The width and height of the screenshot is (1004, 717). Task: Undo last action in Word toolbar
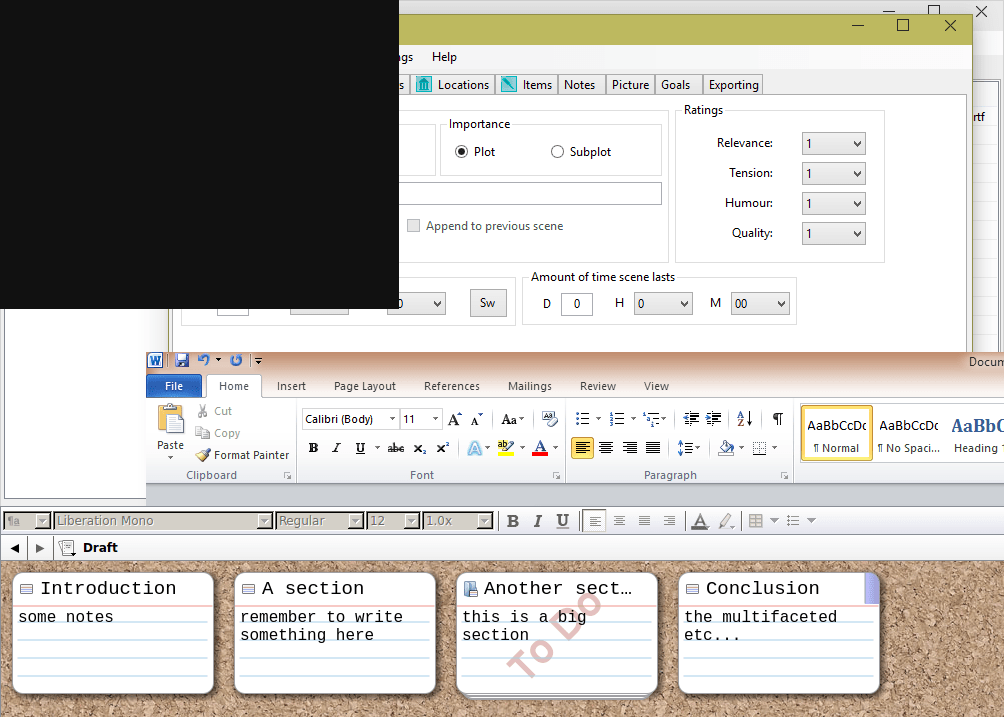204,360
